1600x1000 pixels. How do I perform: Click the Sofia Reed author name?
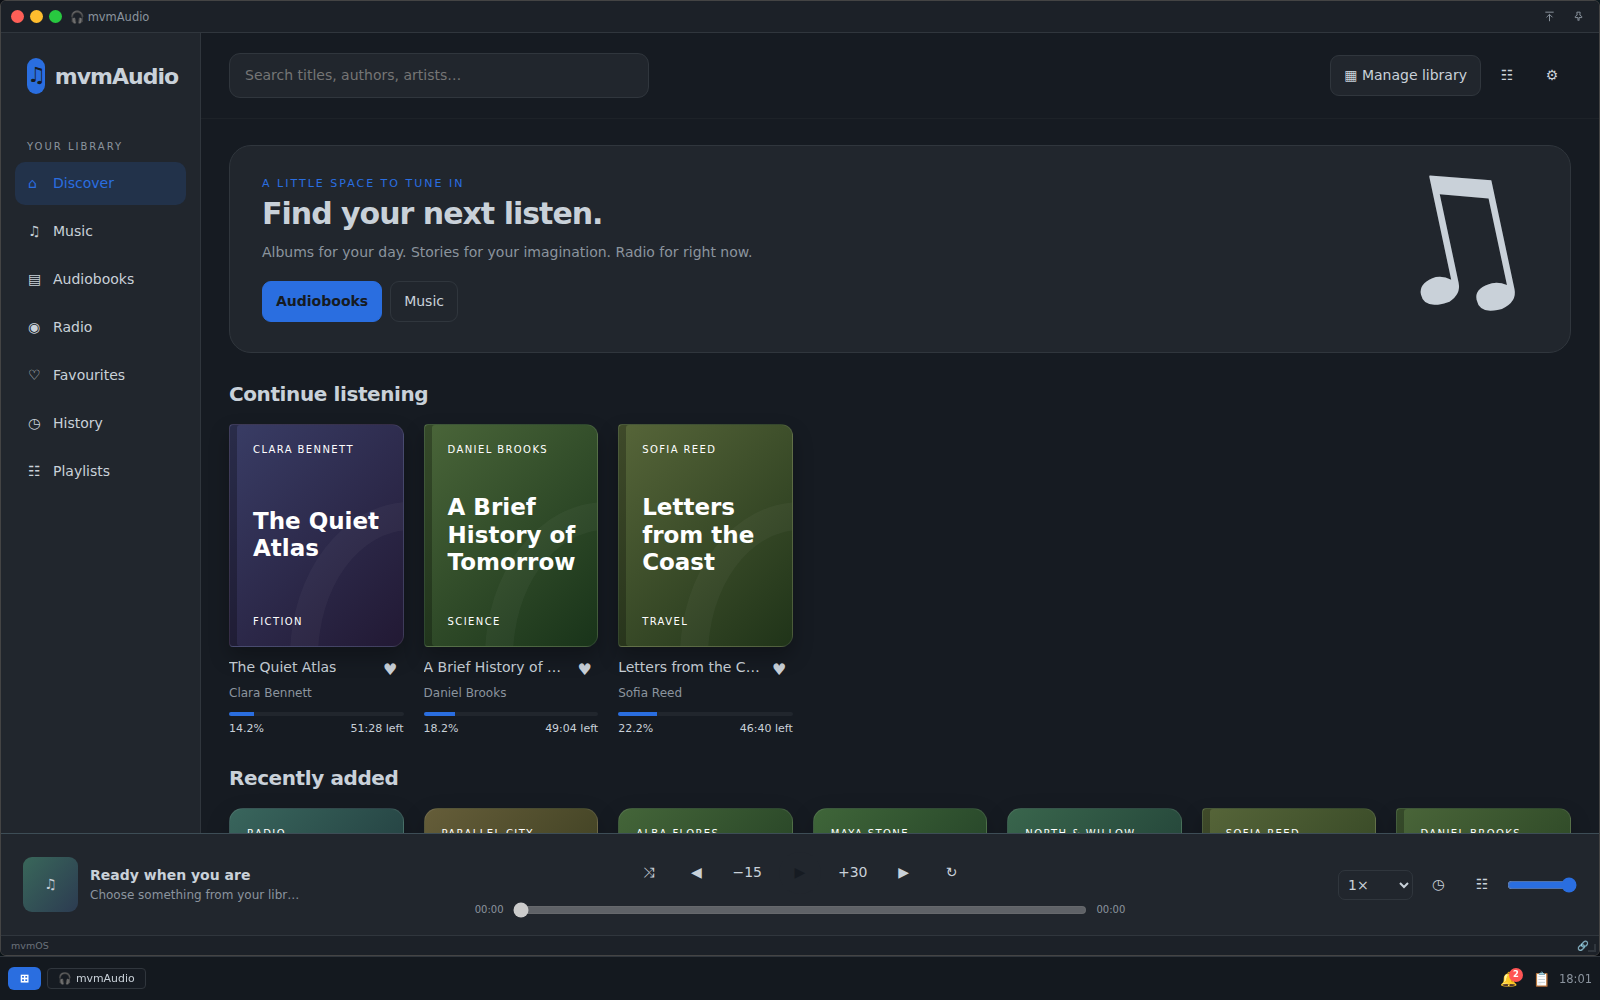650,693
